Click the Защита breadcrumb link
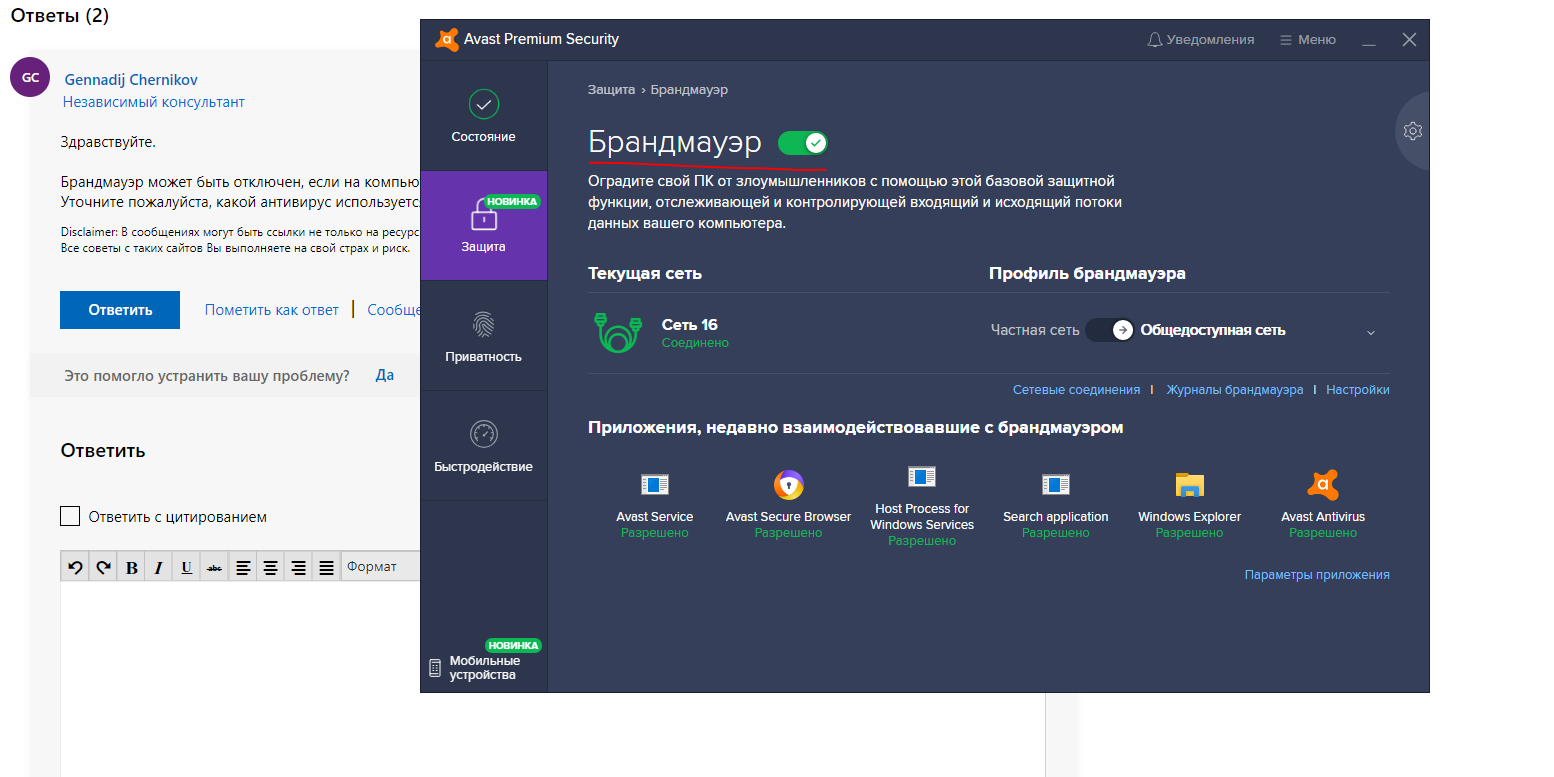The width and height of the screenshot is (1554, 777). tap(611, 90)
